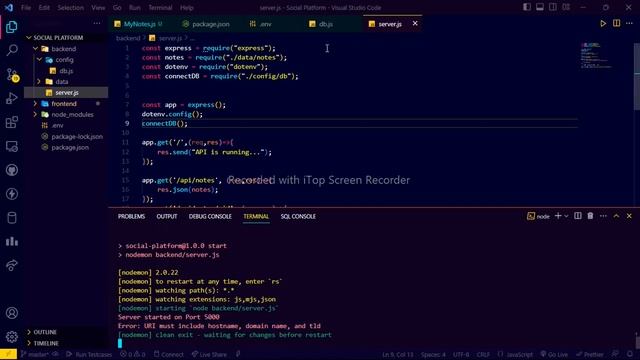Open the Extensions view
The height and width of the screenshot is (360, 640).
click(x=12, y=122)
